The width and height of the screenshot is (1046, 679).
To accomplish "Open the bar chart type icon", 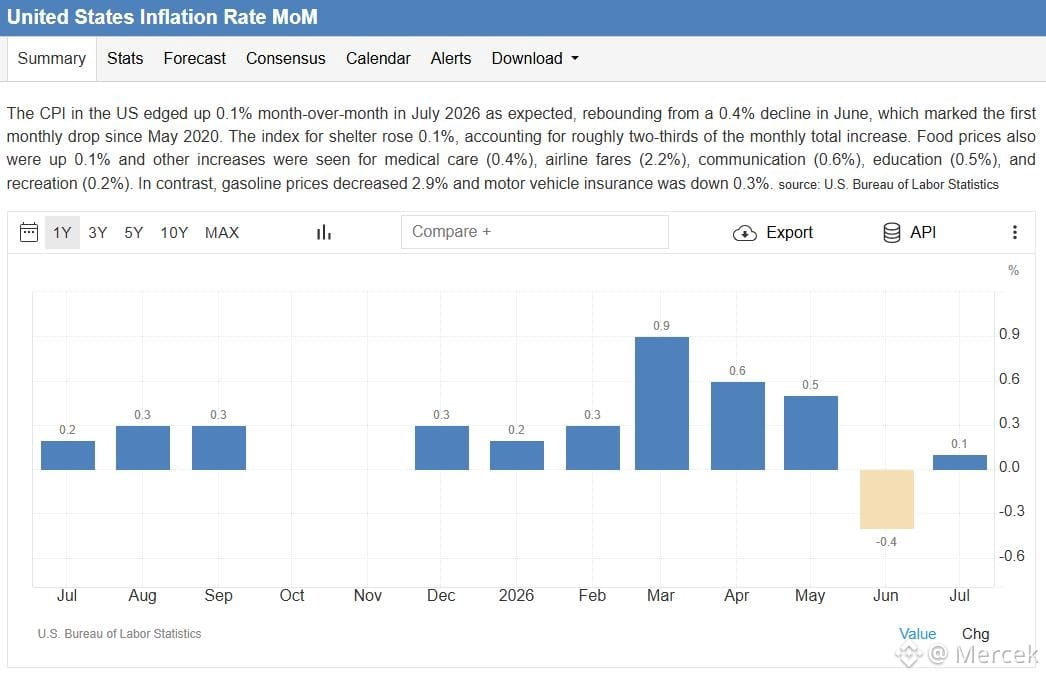I will [324, 232].
